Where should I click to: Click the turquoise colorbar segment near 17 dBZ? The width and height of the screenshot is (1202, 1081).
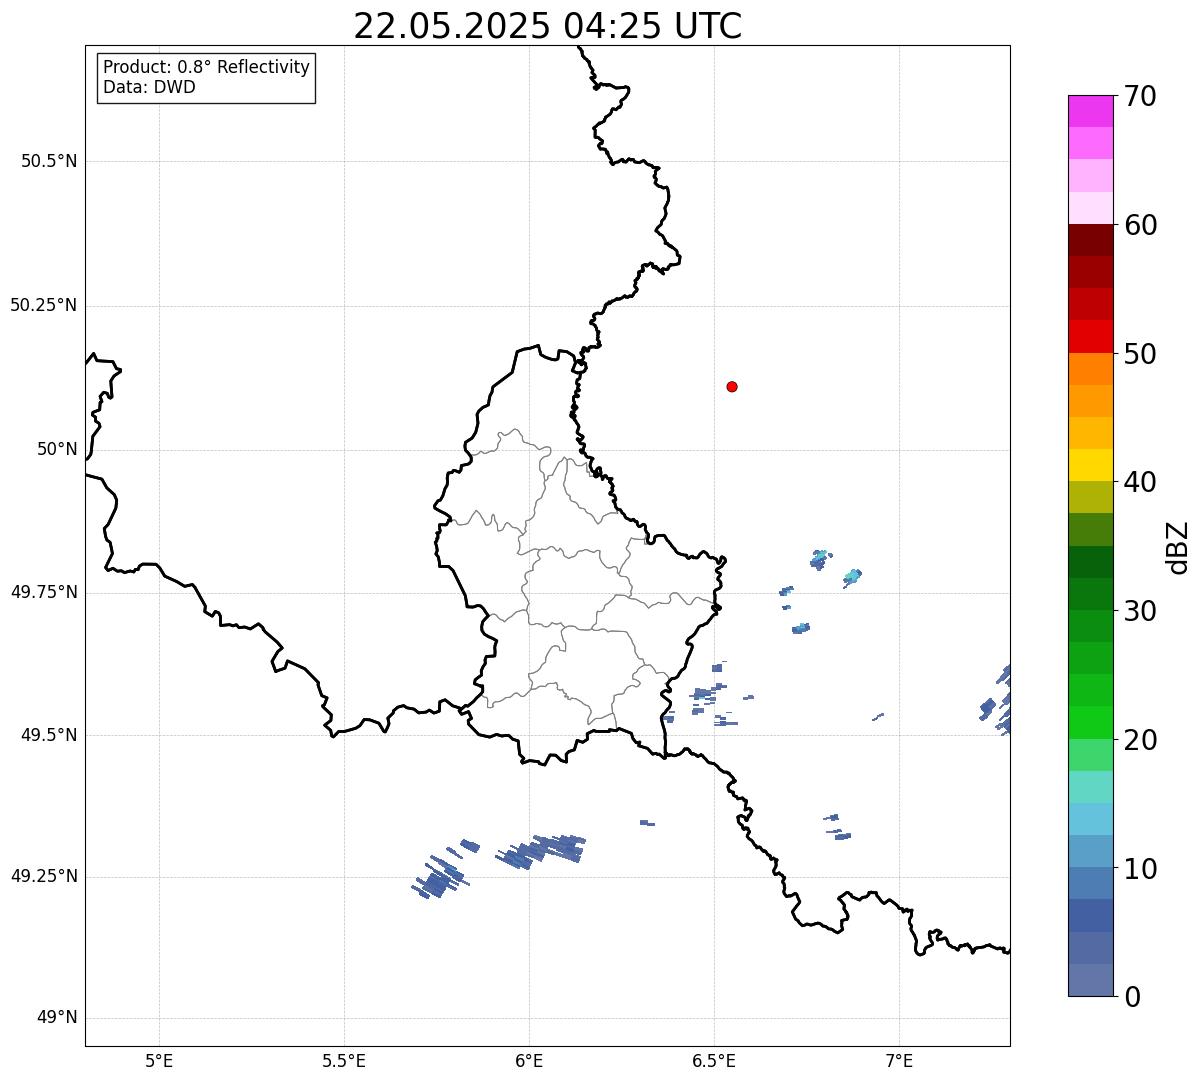[x=1090, y=787]
